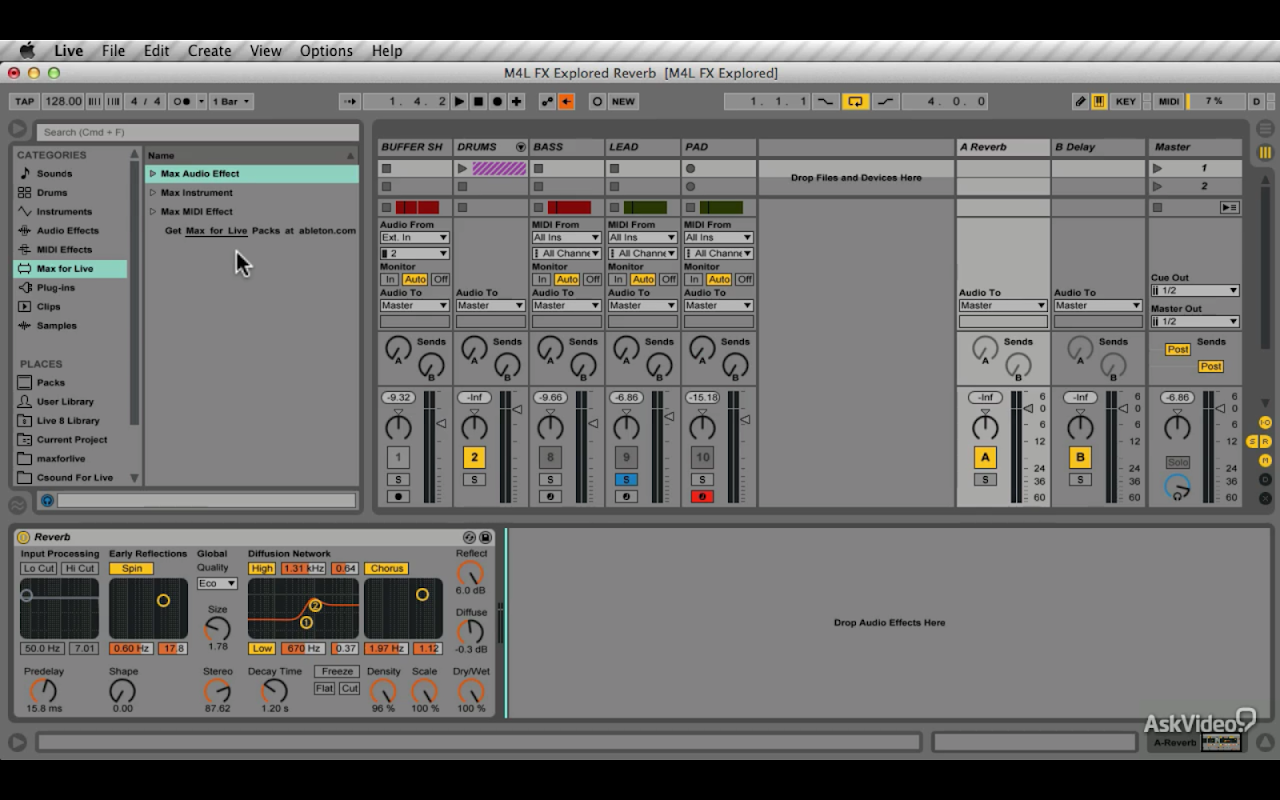Enable Freeze in Reverb device
Viewport: 1280px width, 800px height.
[337, 672]
